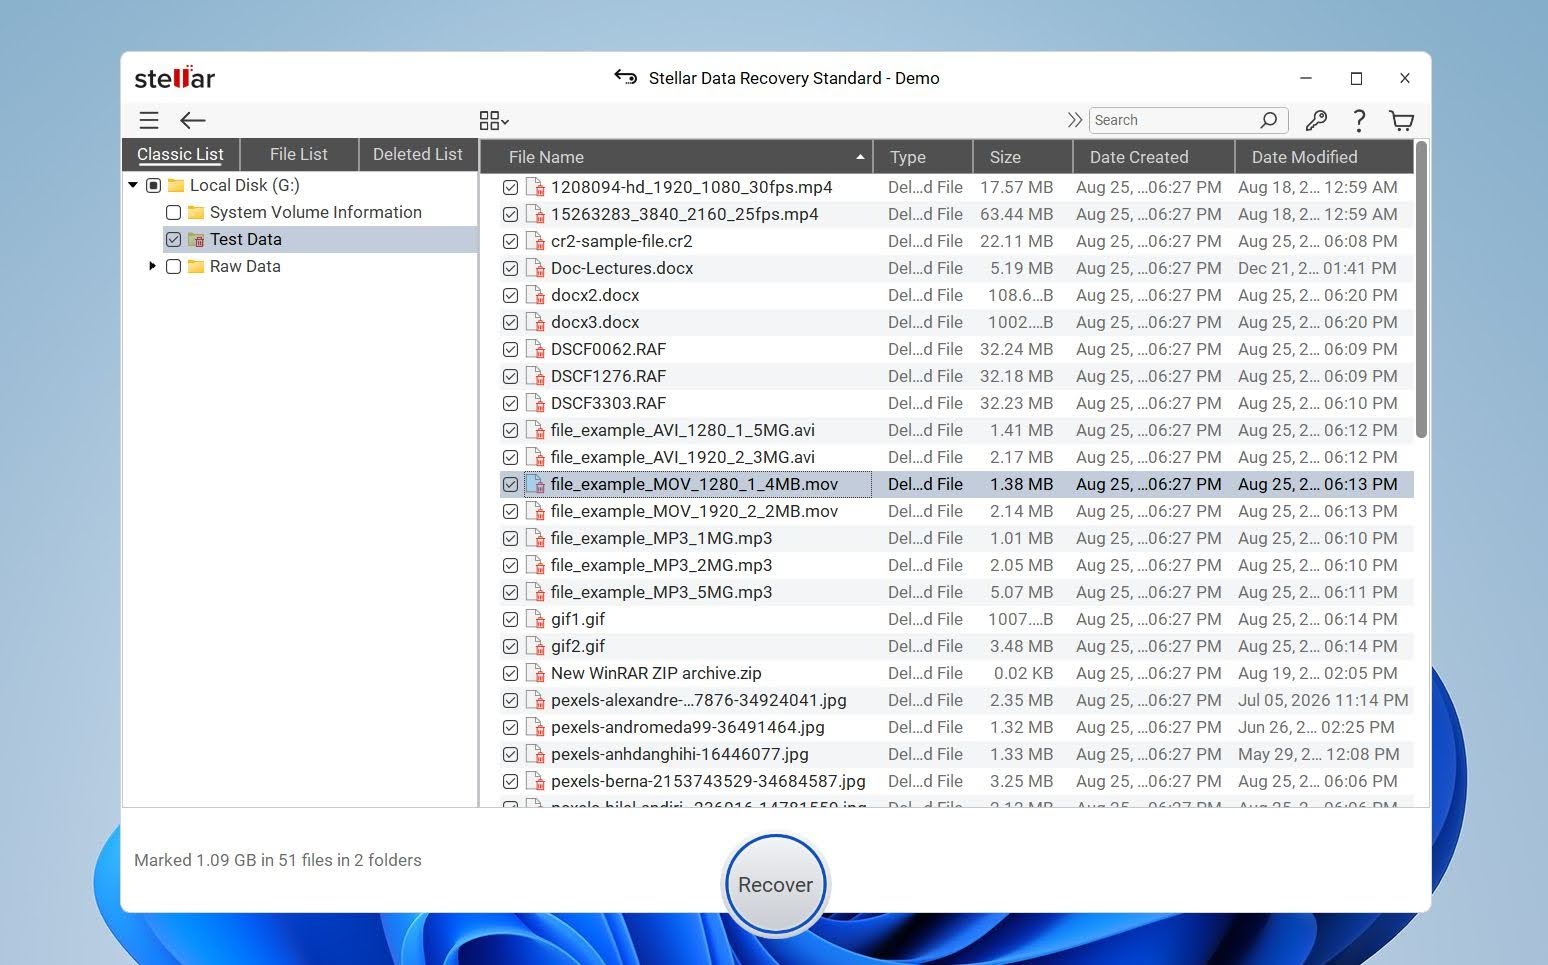
Task: Click file icon of docx2.docx
Action: point(535,295)
